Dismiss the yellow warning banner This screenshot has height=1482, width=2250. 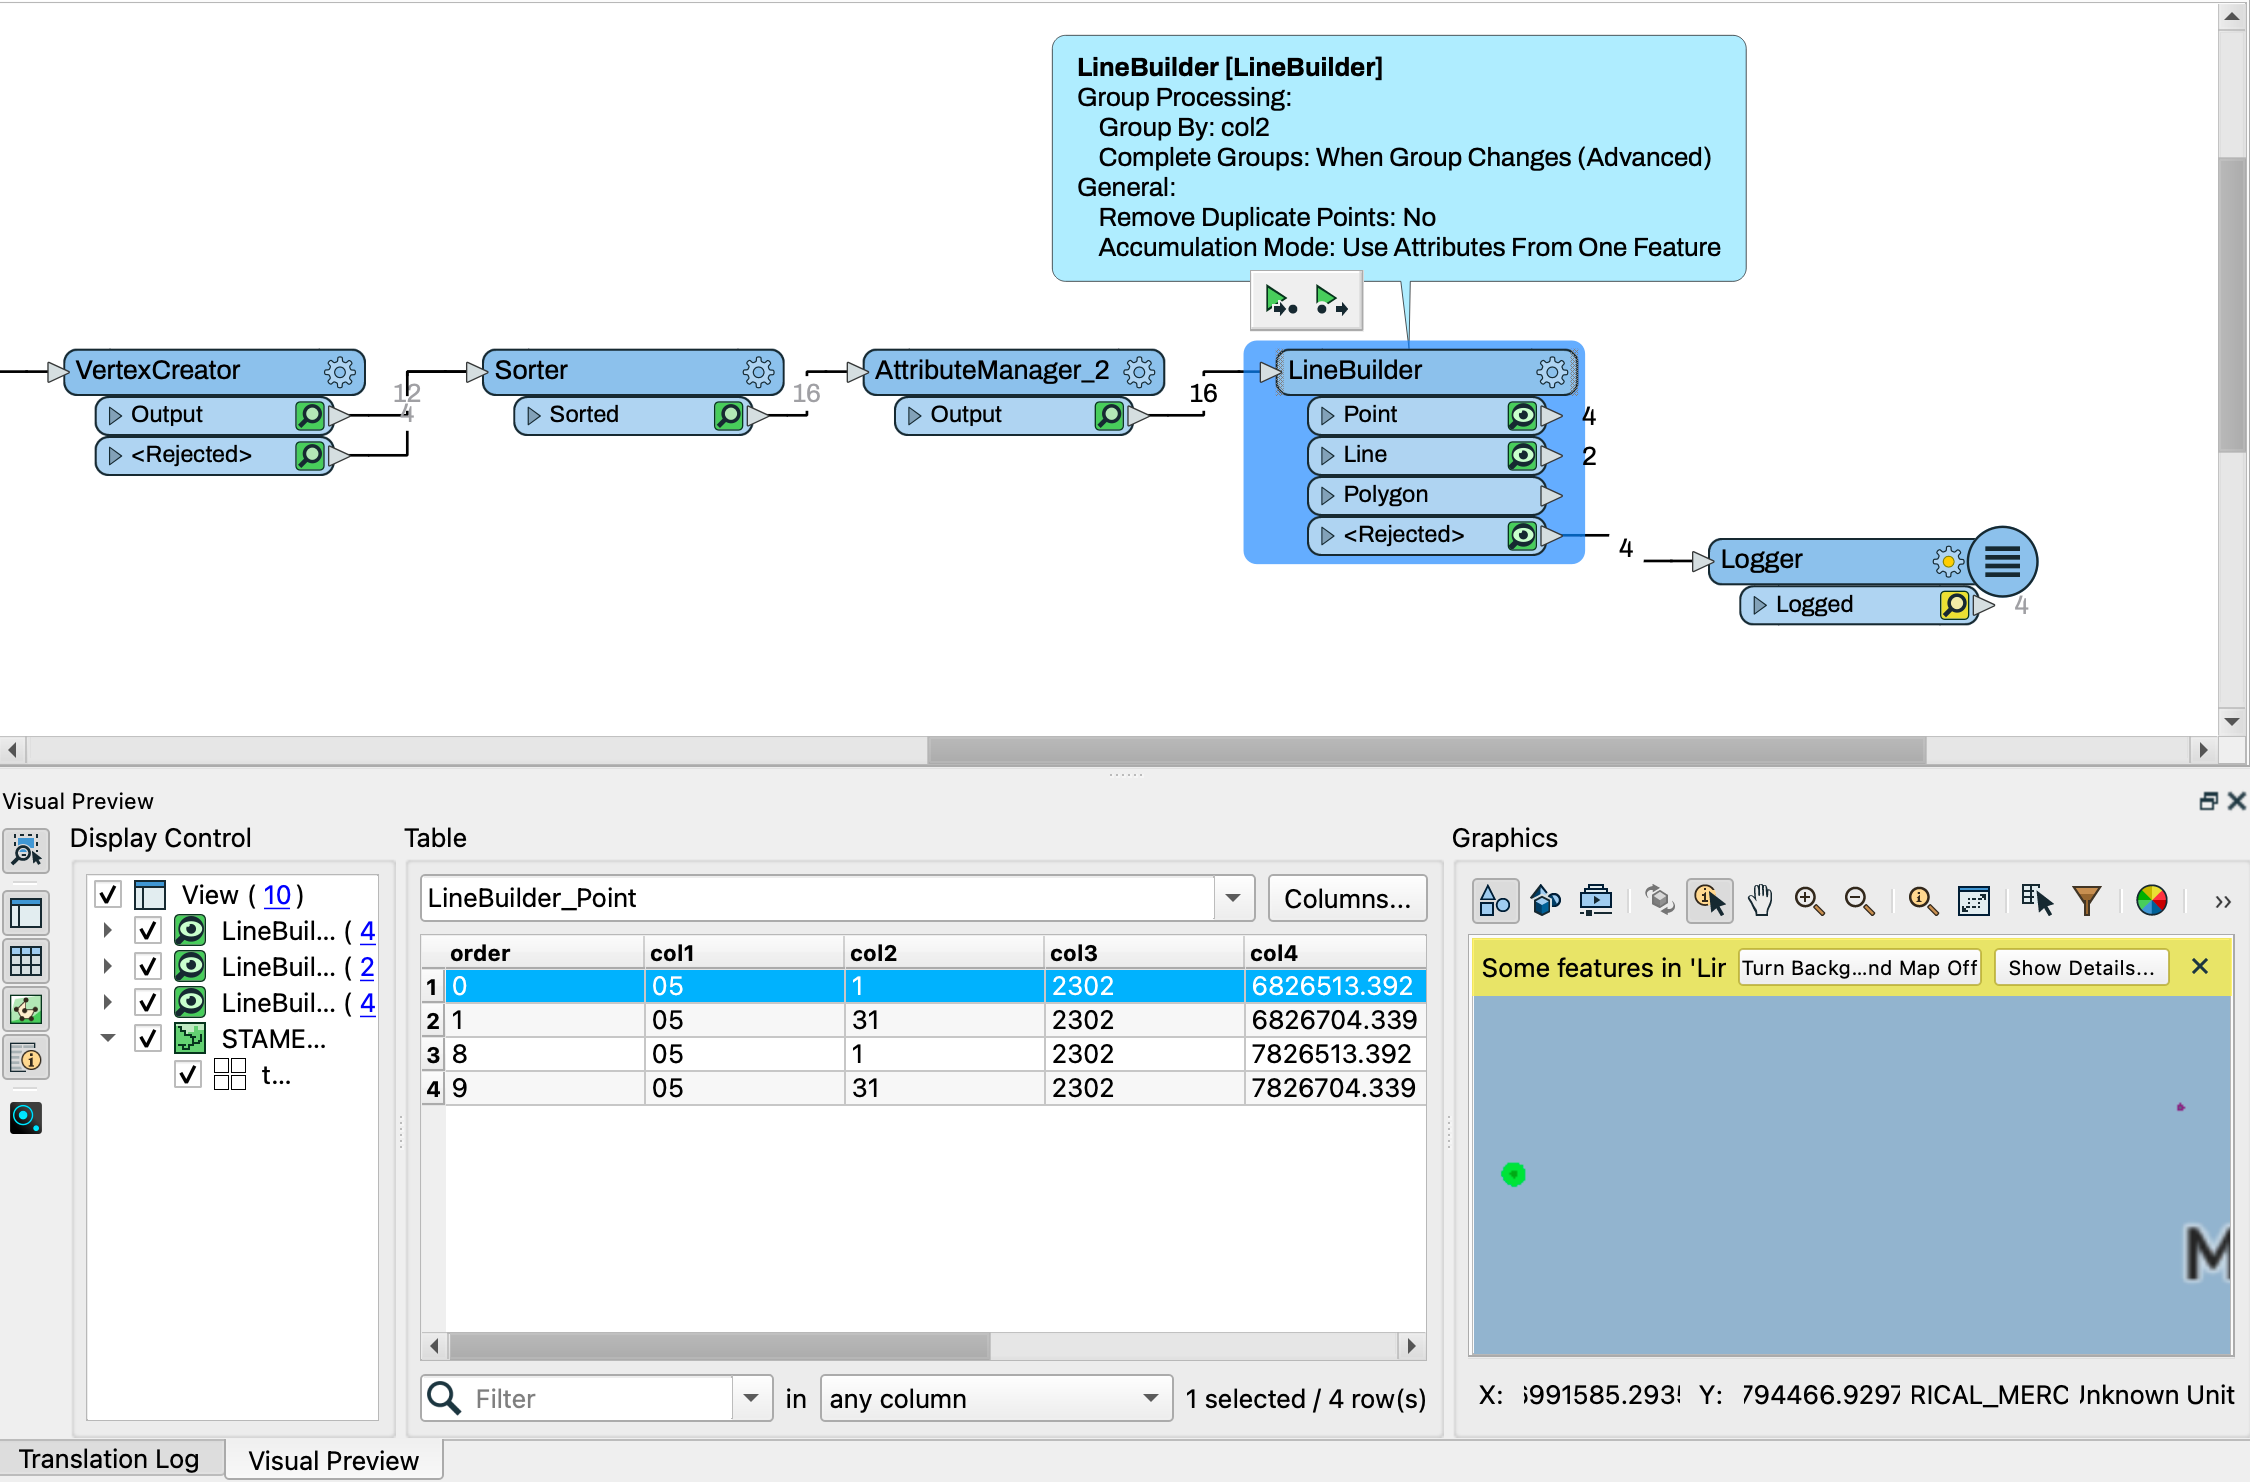[2200, 967]
